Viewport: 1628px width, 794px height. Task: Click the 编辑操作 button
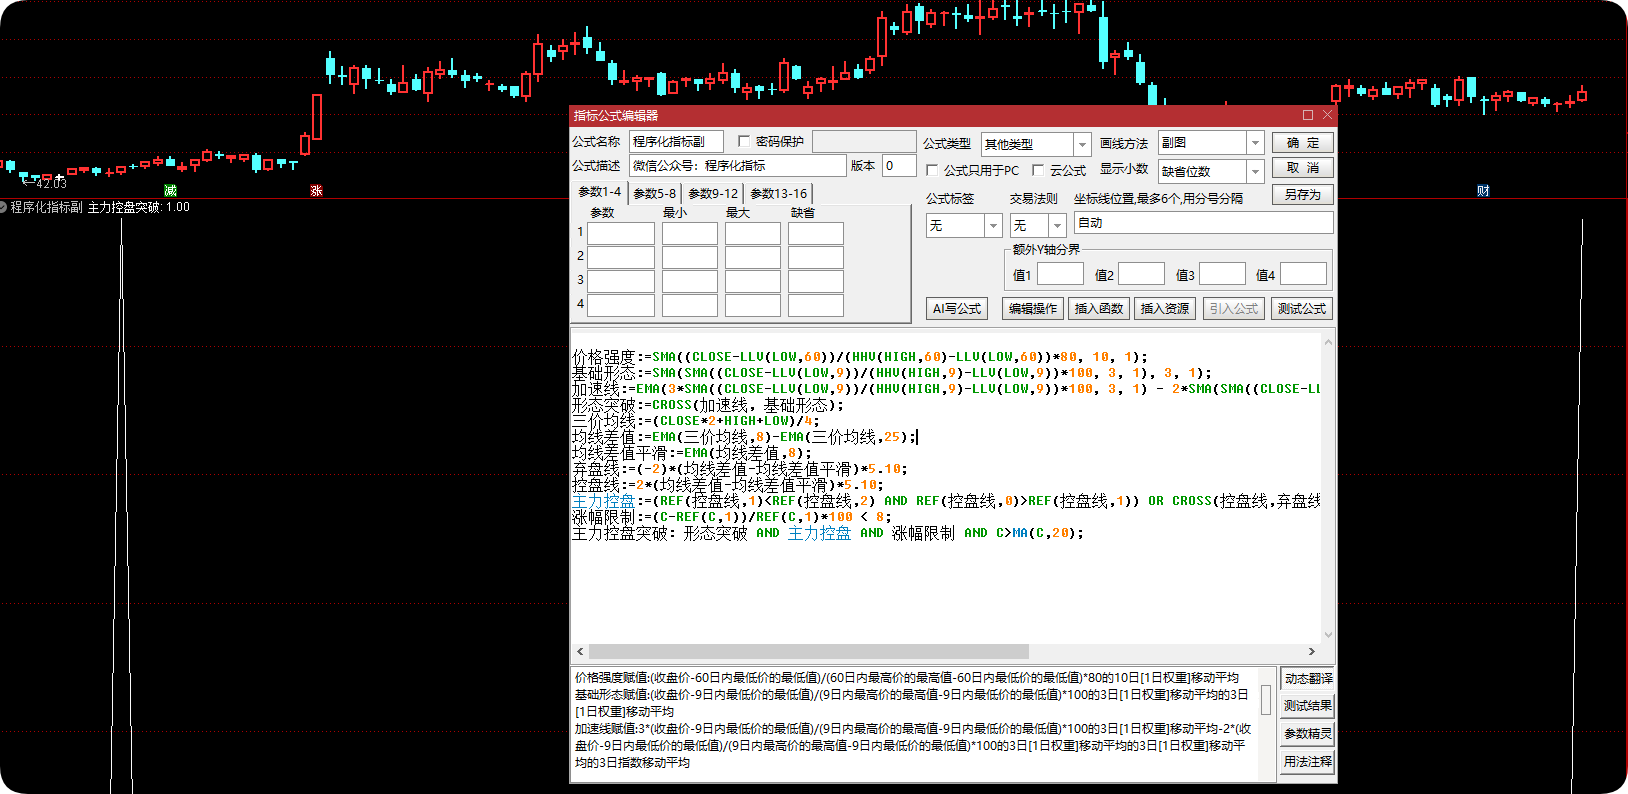pos(1033,309)
